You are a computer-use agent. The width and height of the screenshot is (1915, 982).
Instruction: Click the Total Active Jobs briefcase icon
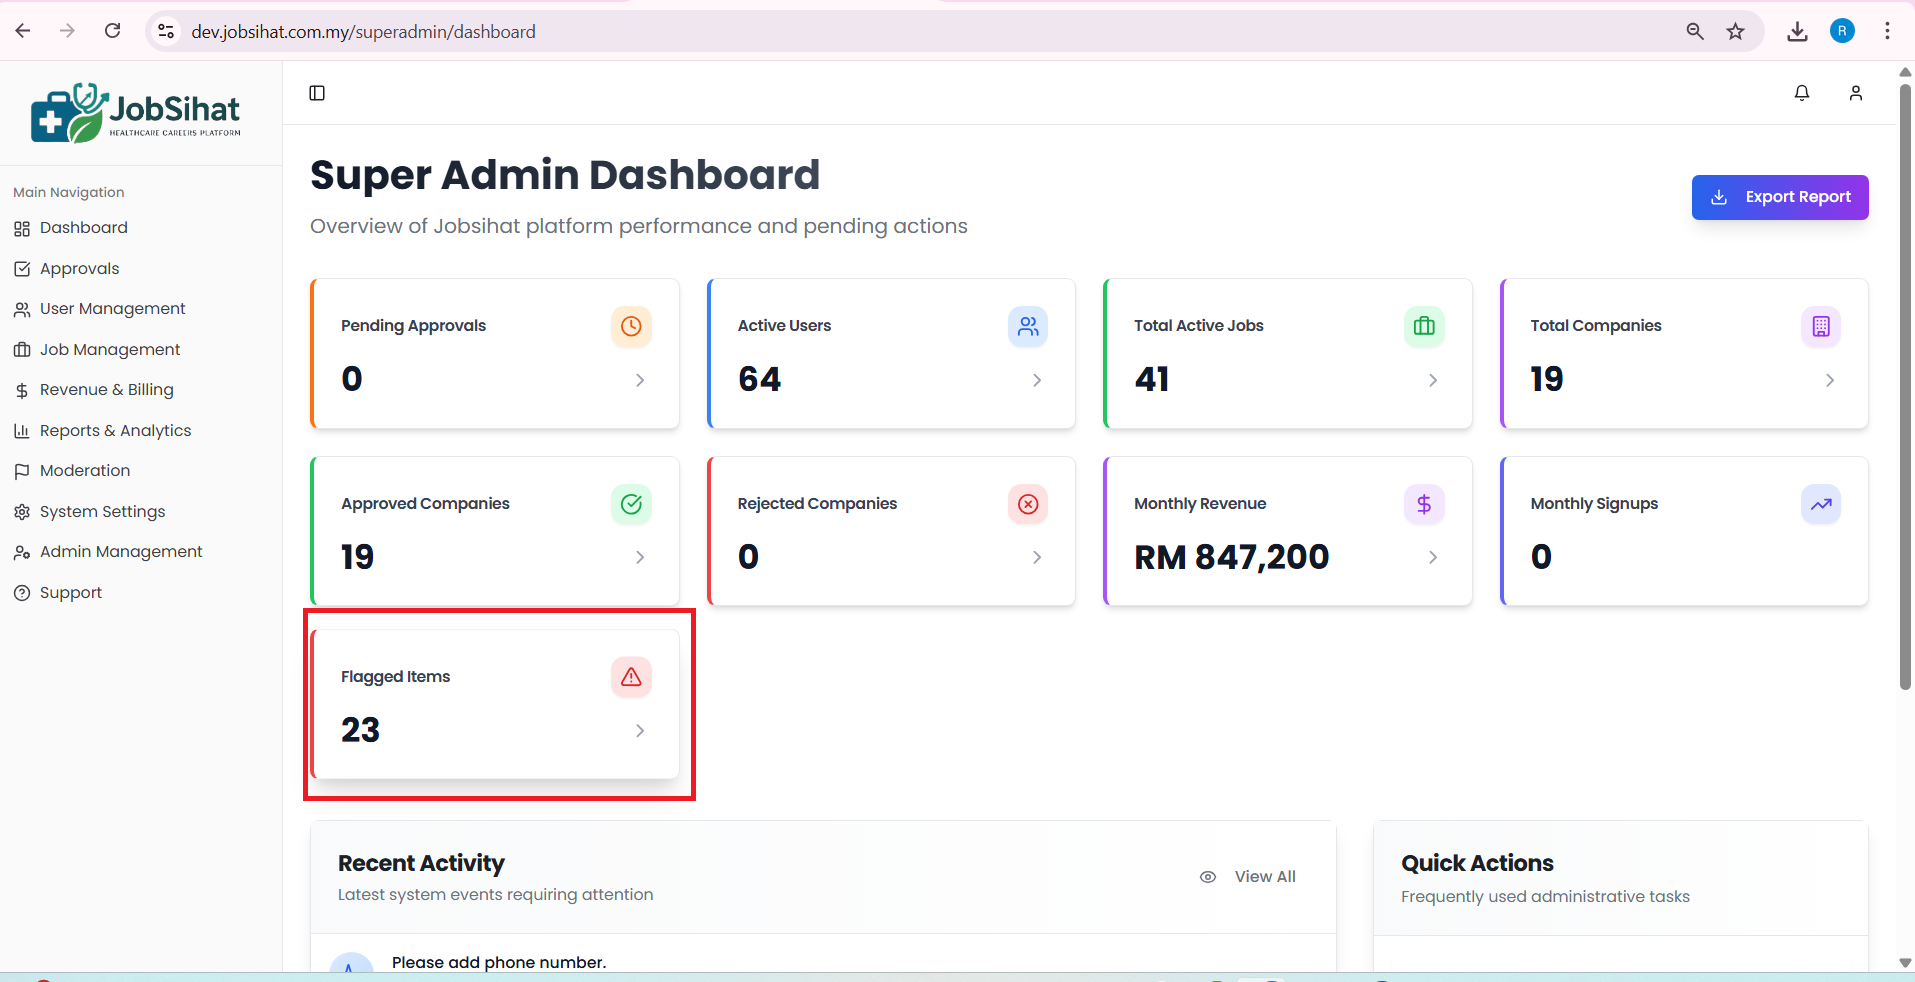pyautogui.click(x=1424, y=326)
